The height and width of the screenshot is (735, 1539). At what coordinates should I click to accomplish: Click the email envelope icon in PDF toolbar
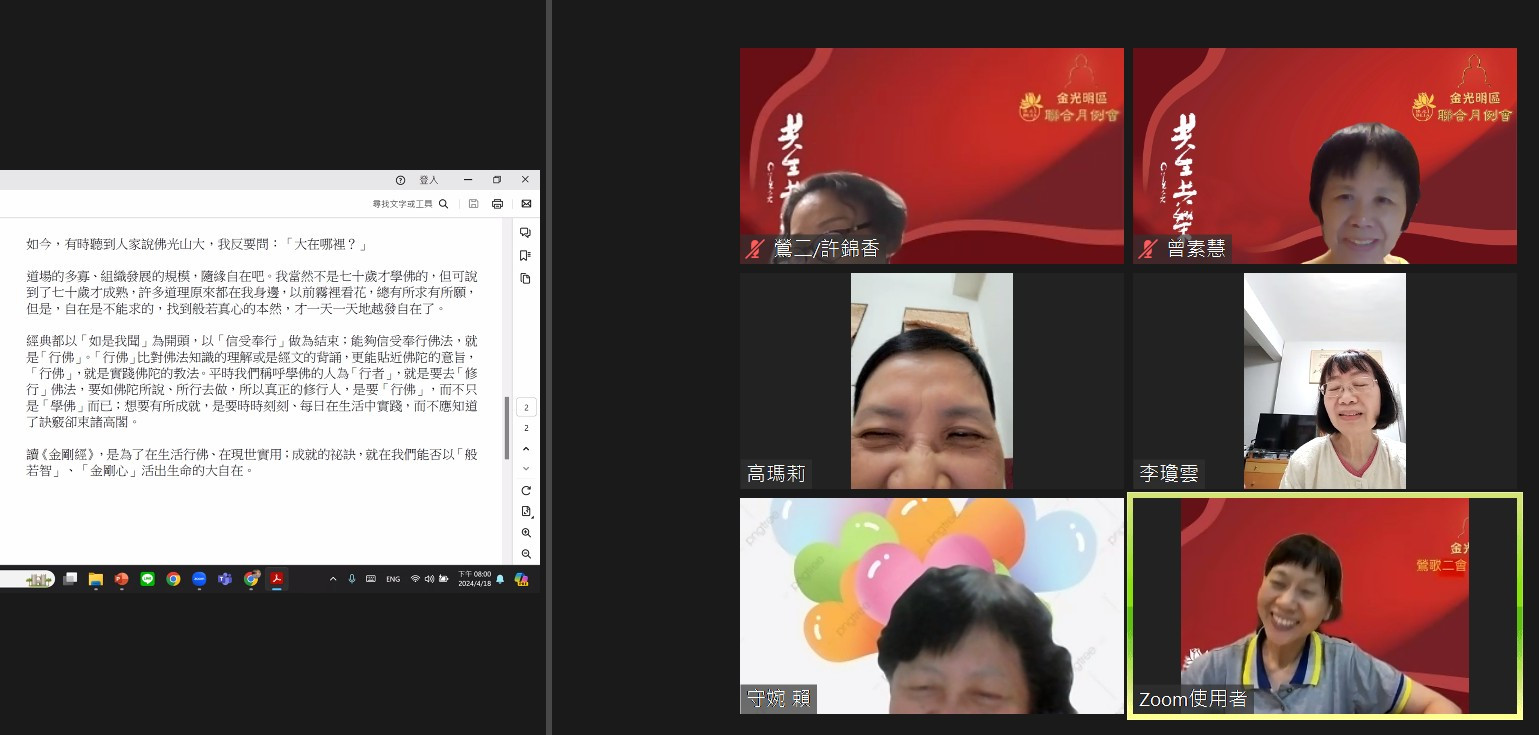coord(526,204)
